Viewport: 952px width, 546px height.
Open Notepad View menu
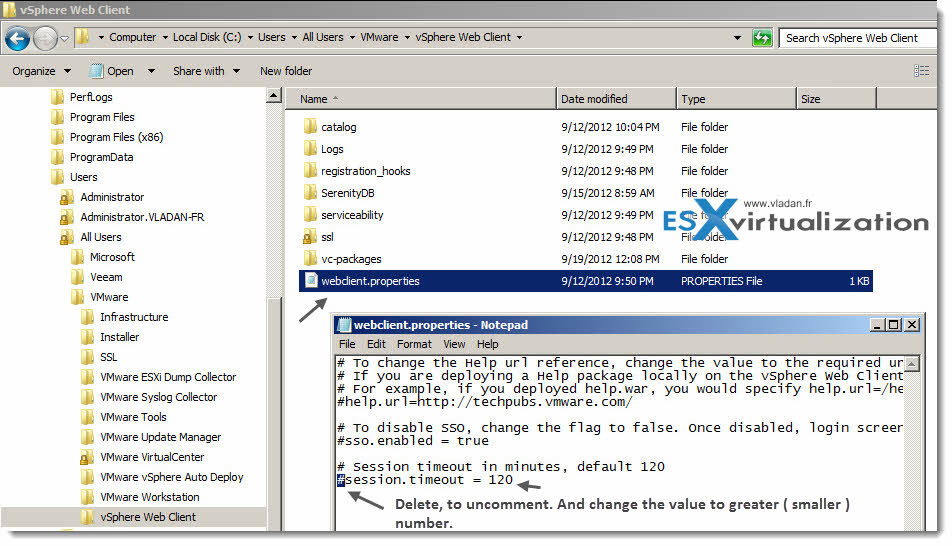pos(454,344)
